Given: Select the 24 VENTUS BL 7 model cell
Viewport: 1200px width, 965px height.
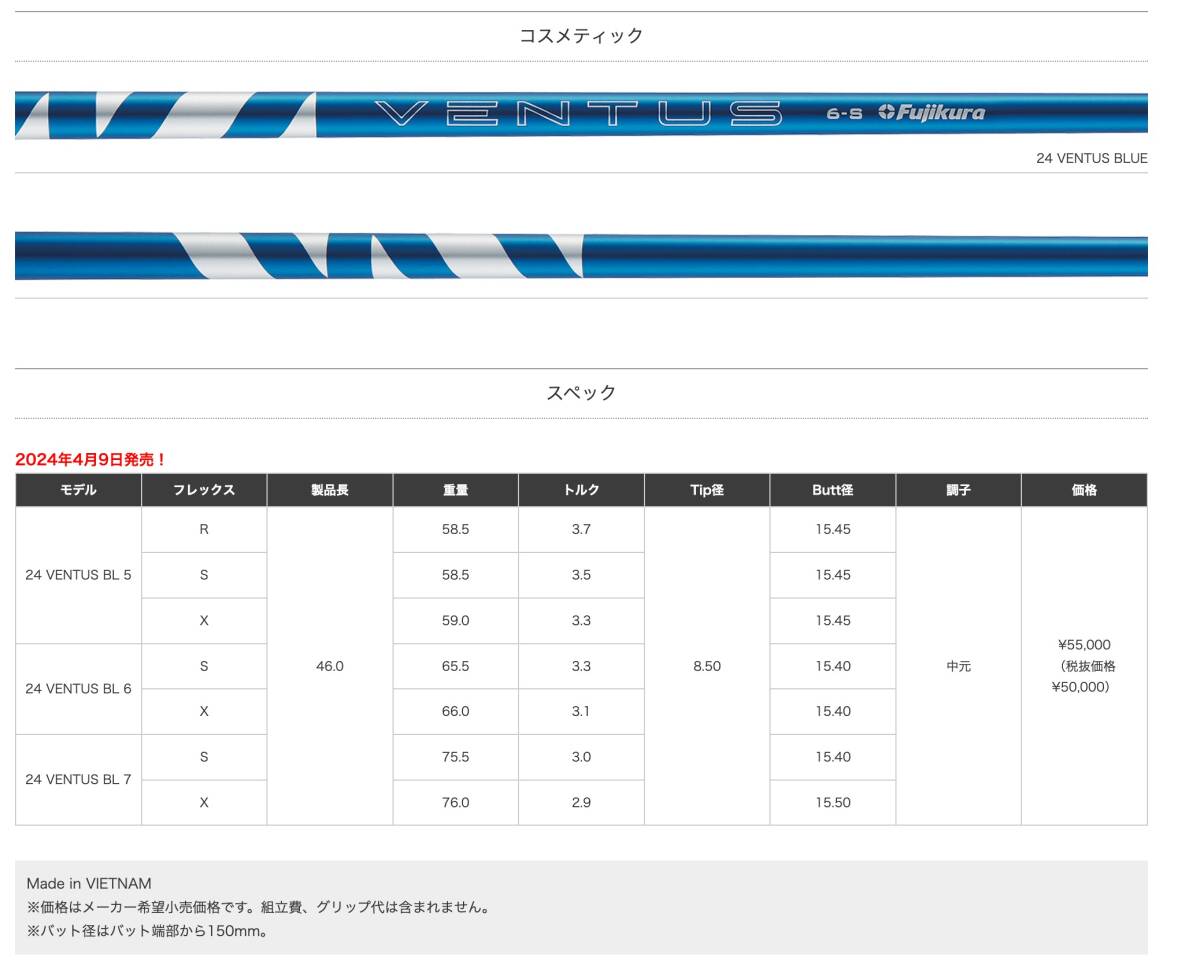Looking at the screenshot, I should click(x=78, y=780).
